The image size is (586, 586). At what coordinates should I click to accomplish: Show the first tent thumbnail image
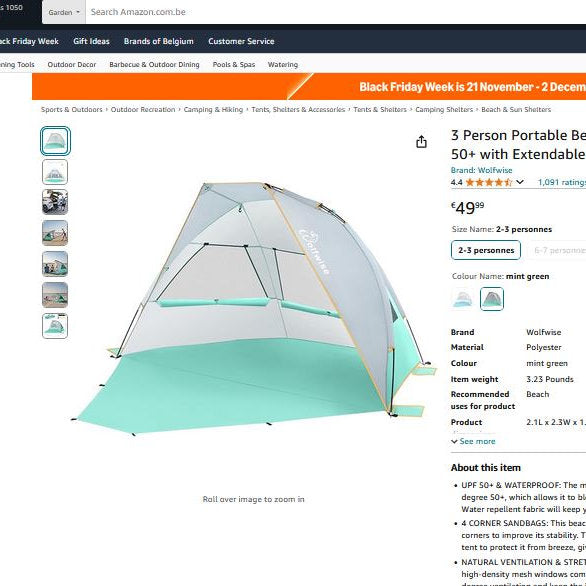[55, 141]
